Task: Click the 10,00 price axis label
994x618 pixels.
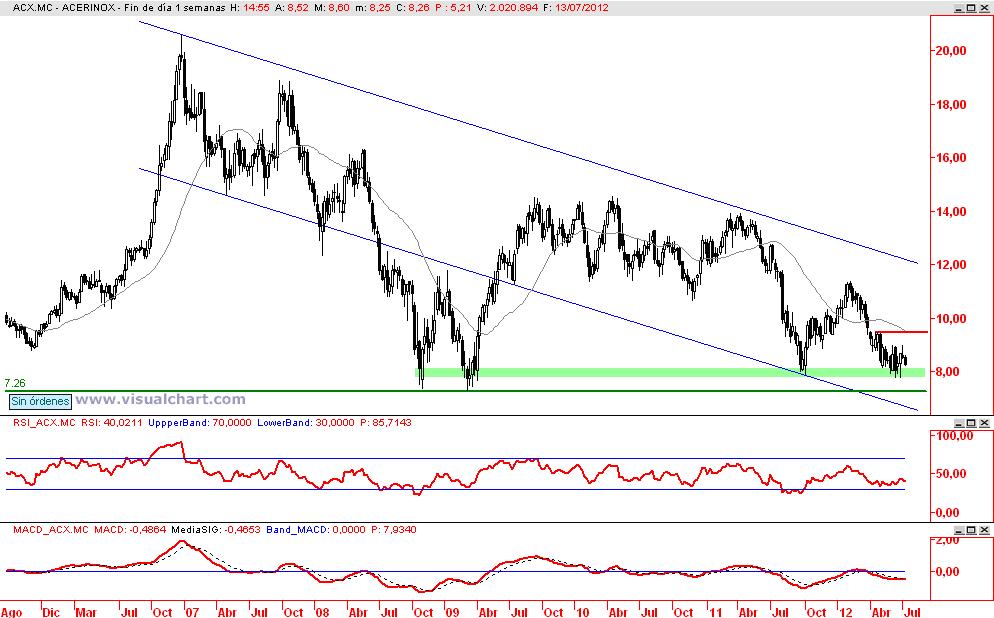Action: tap(952, 319)
